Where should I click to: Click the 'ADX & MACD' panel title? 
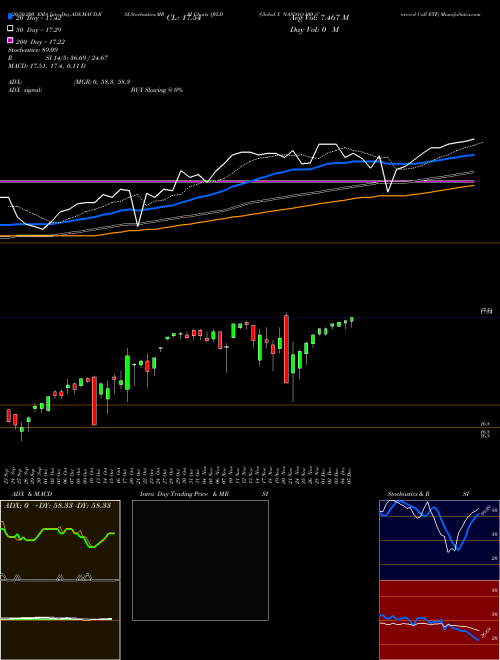pos(32,494)
